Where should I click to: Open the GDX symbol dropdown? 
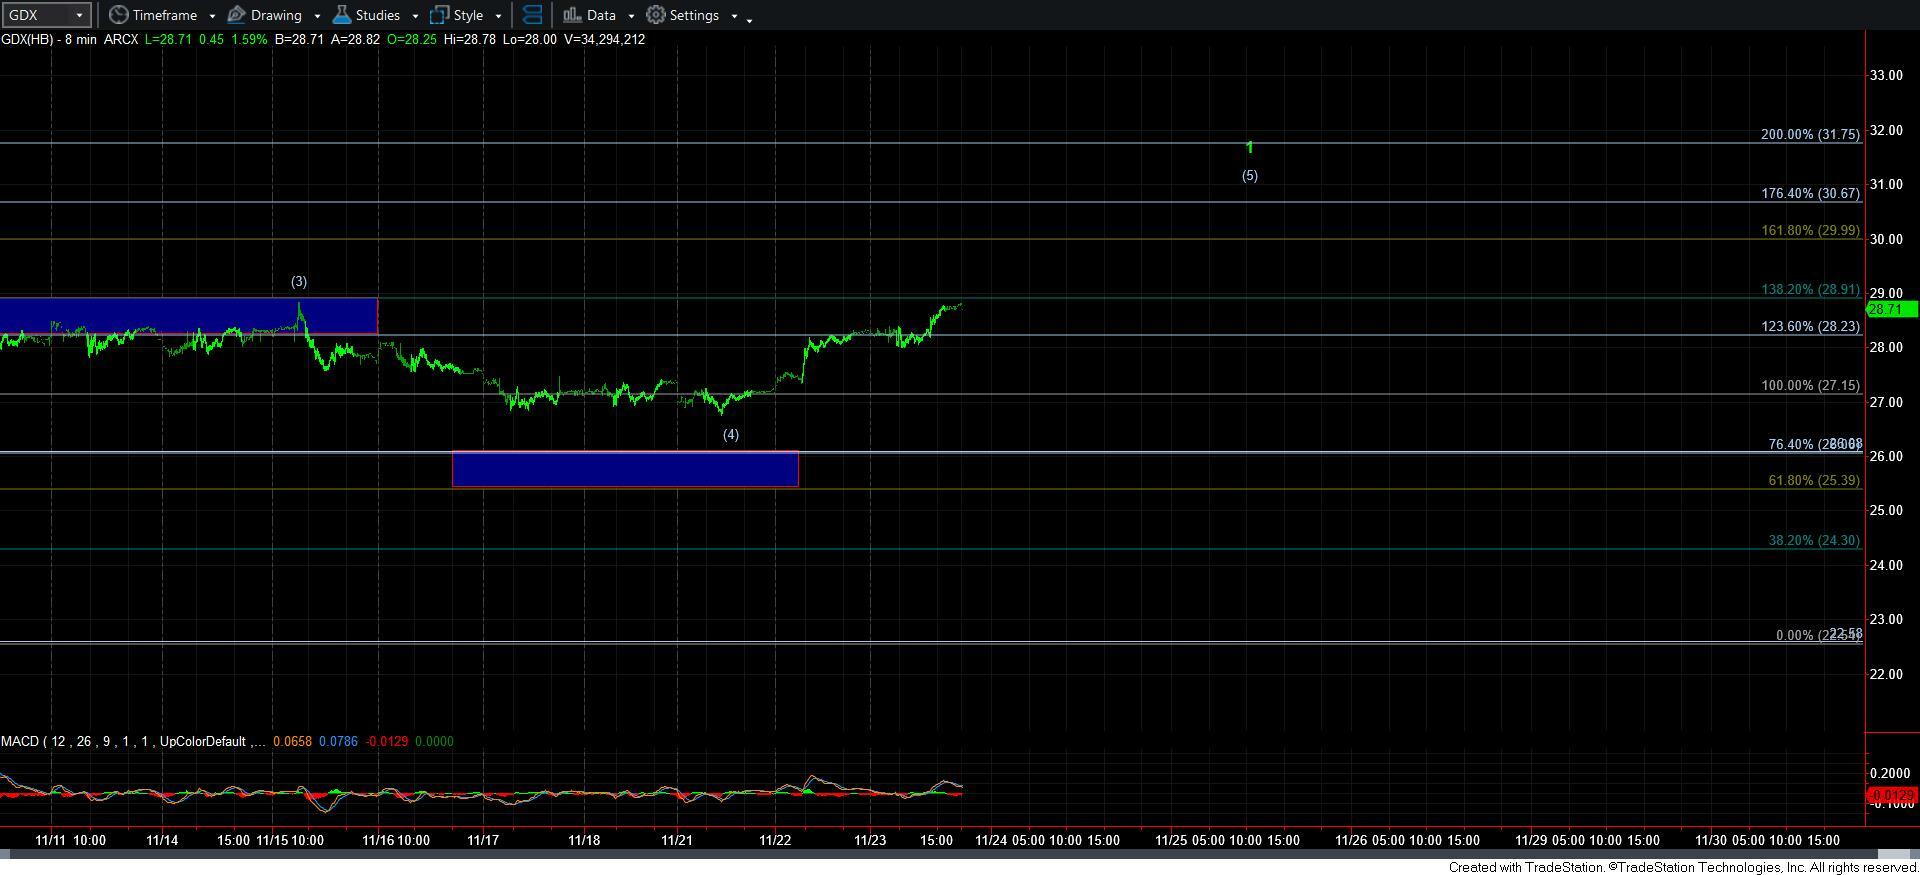tap(79, 15)
